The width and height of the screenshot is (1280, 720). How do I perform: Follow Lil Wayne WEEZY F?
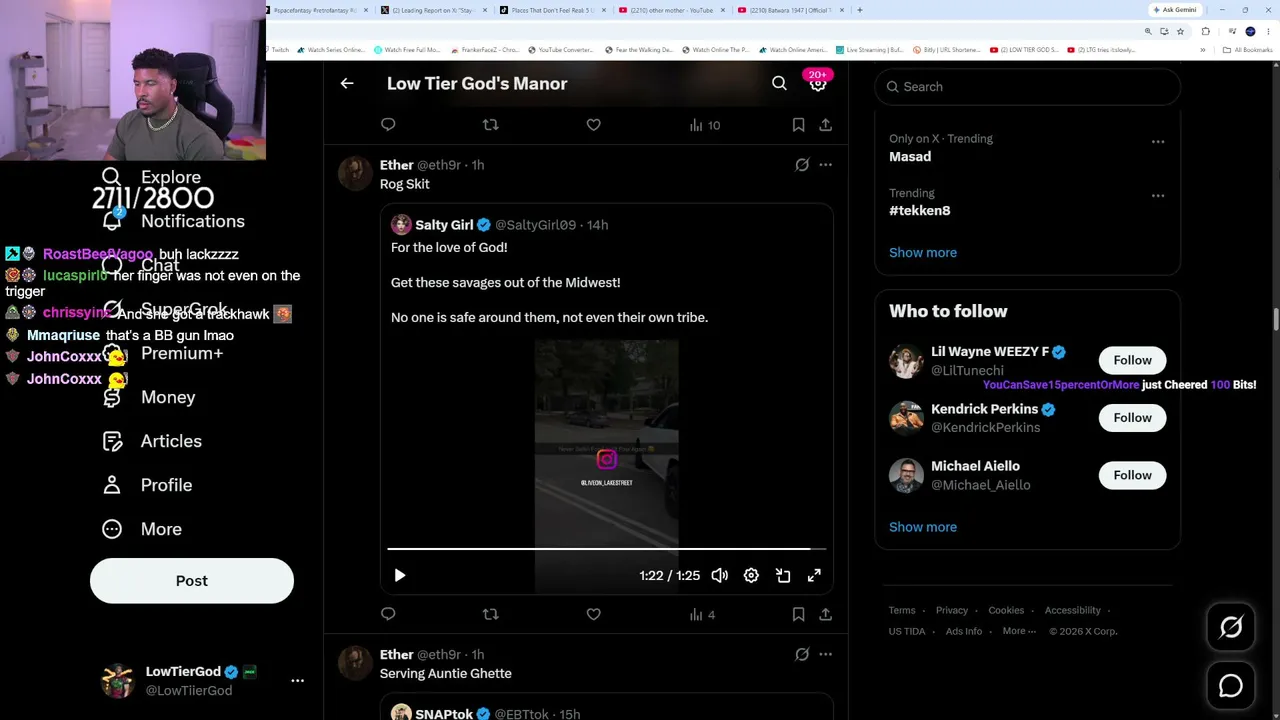point(1132,360)
